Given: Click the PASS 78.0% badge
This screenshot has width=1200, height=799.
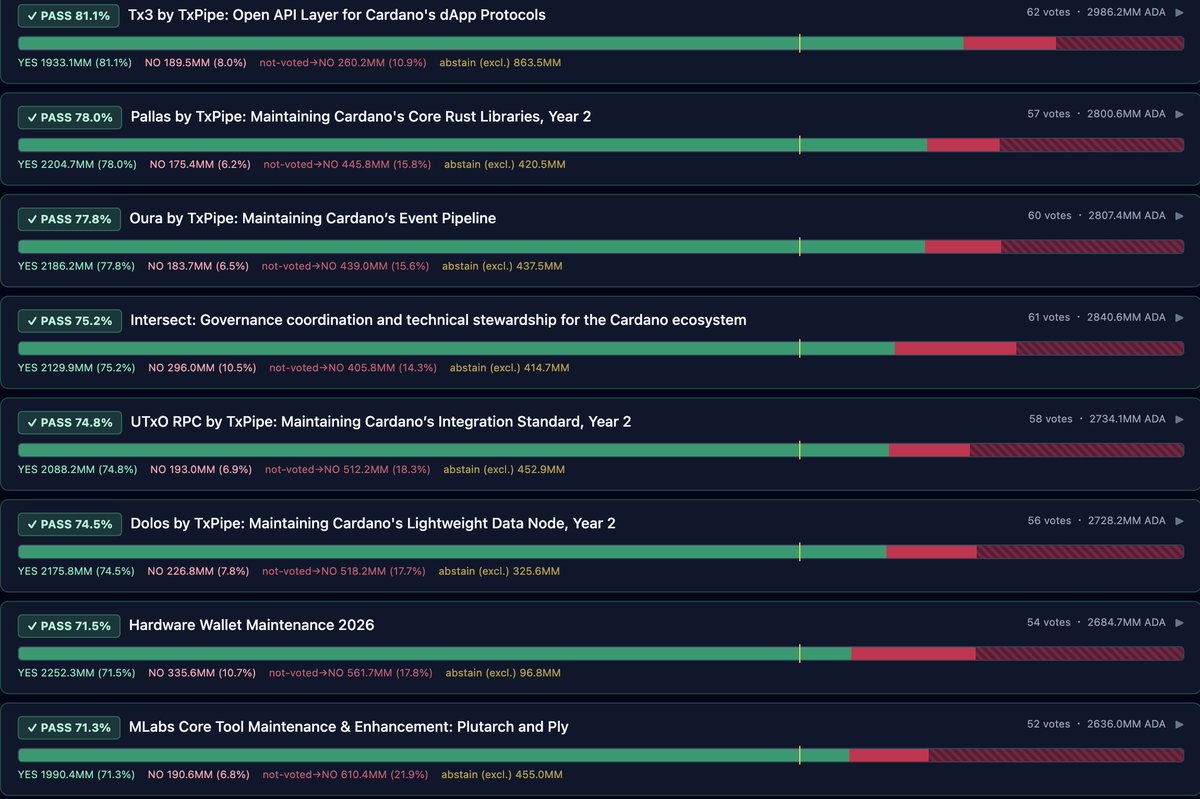Looking at the screenshot, I should point(70,117).
